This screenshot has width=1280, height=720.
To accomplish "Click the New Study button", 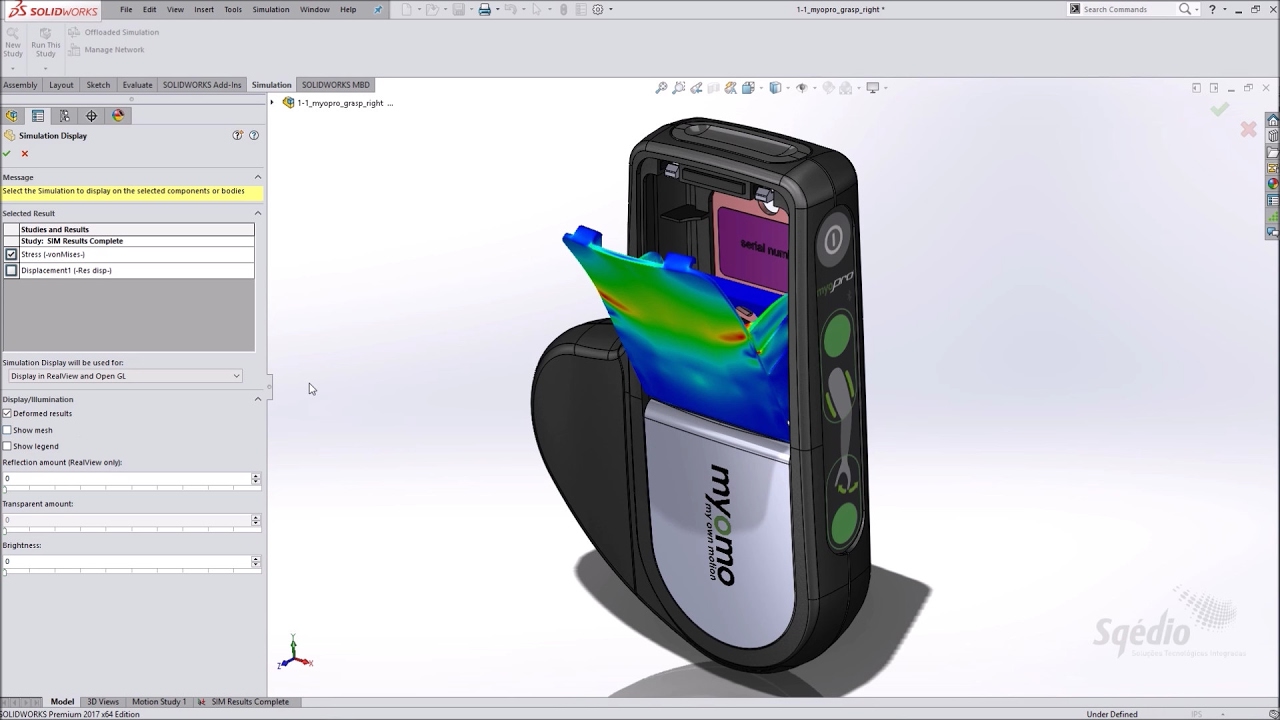I will click(13, 41).
